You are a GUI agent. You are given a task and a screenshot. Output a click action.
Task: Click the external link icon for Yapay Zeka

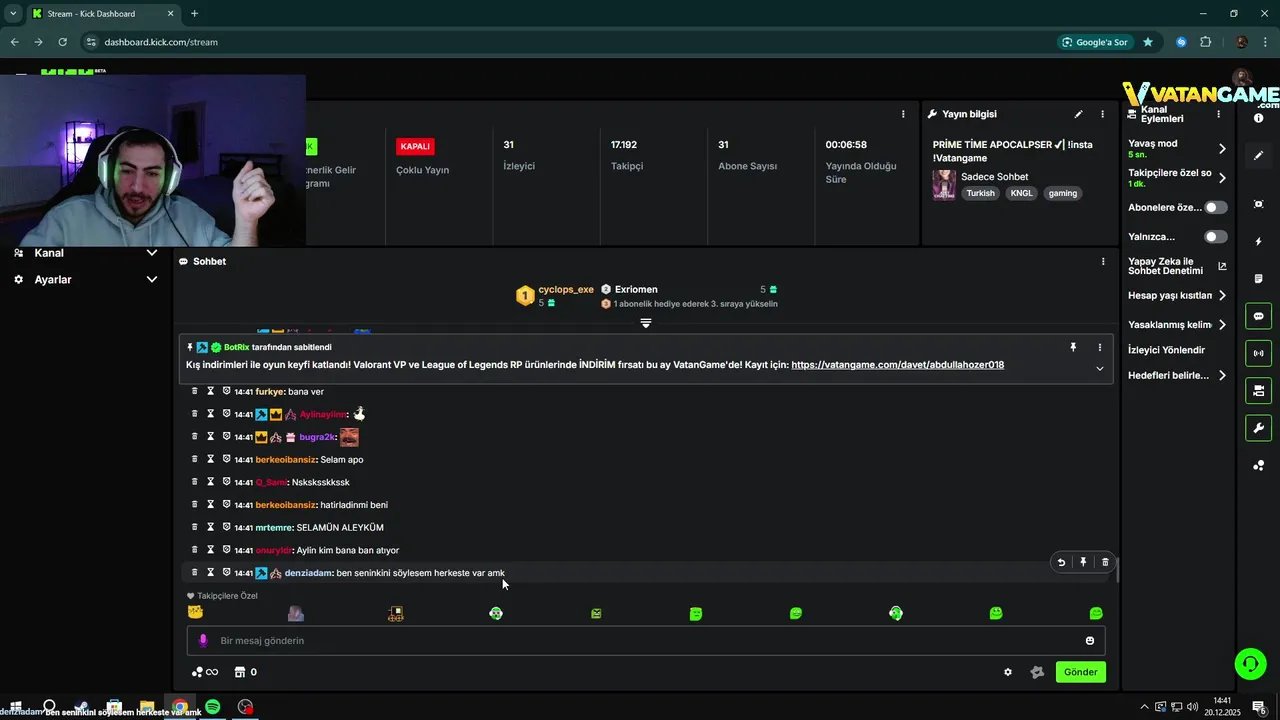pos(1222,266)
